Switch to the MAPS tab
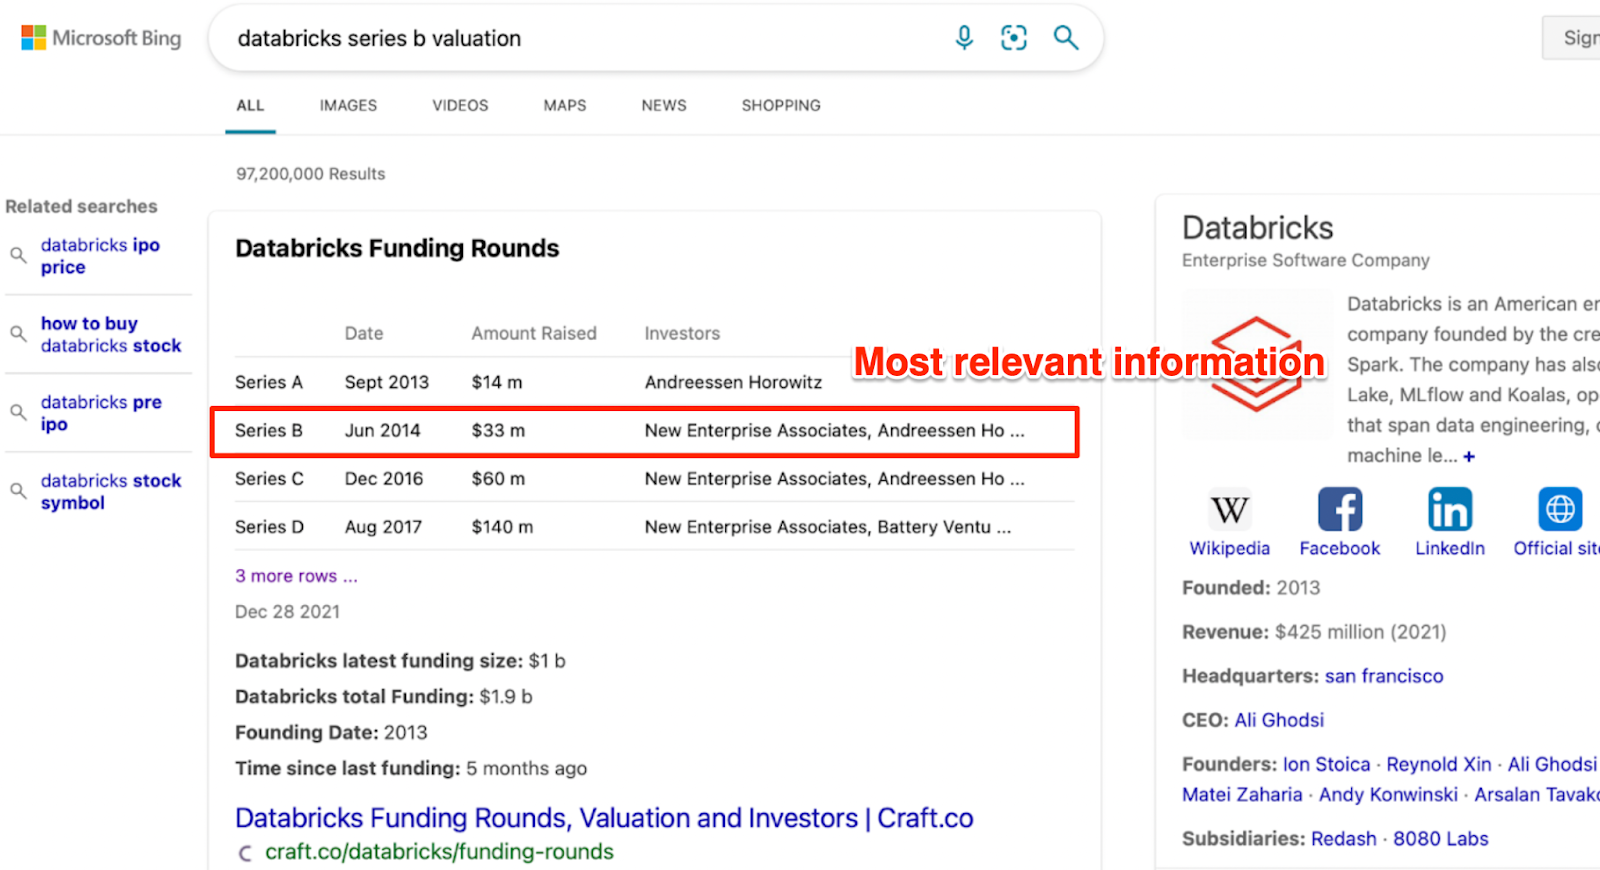The height and width of the screenshot is (870, 1600). tap(565, 105)
